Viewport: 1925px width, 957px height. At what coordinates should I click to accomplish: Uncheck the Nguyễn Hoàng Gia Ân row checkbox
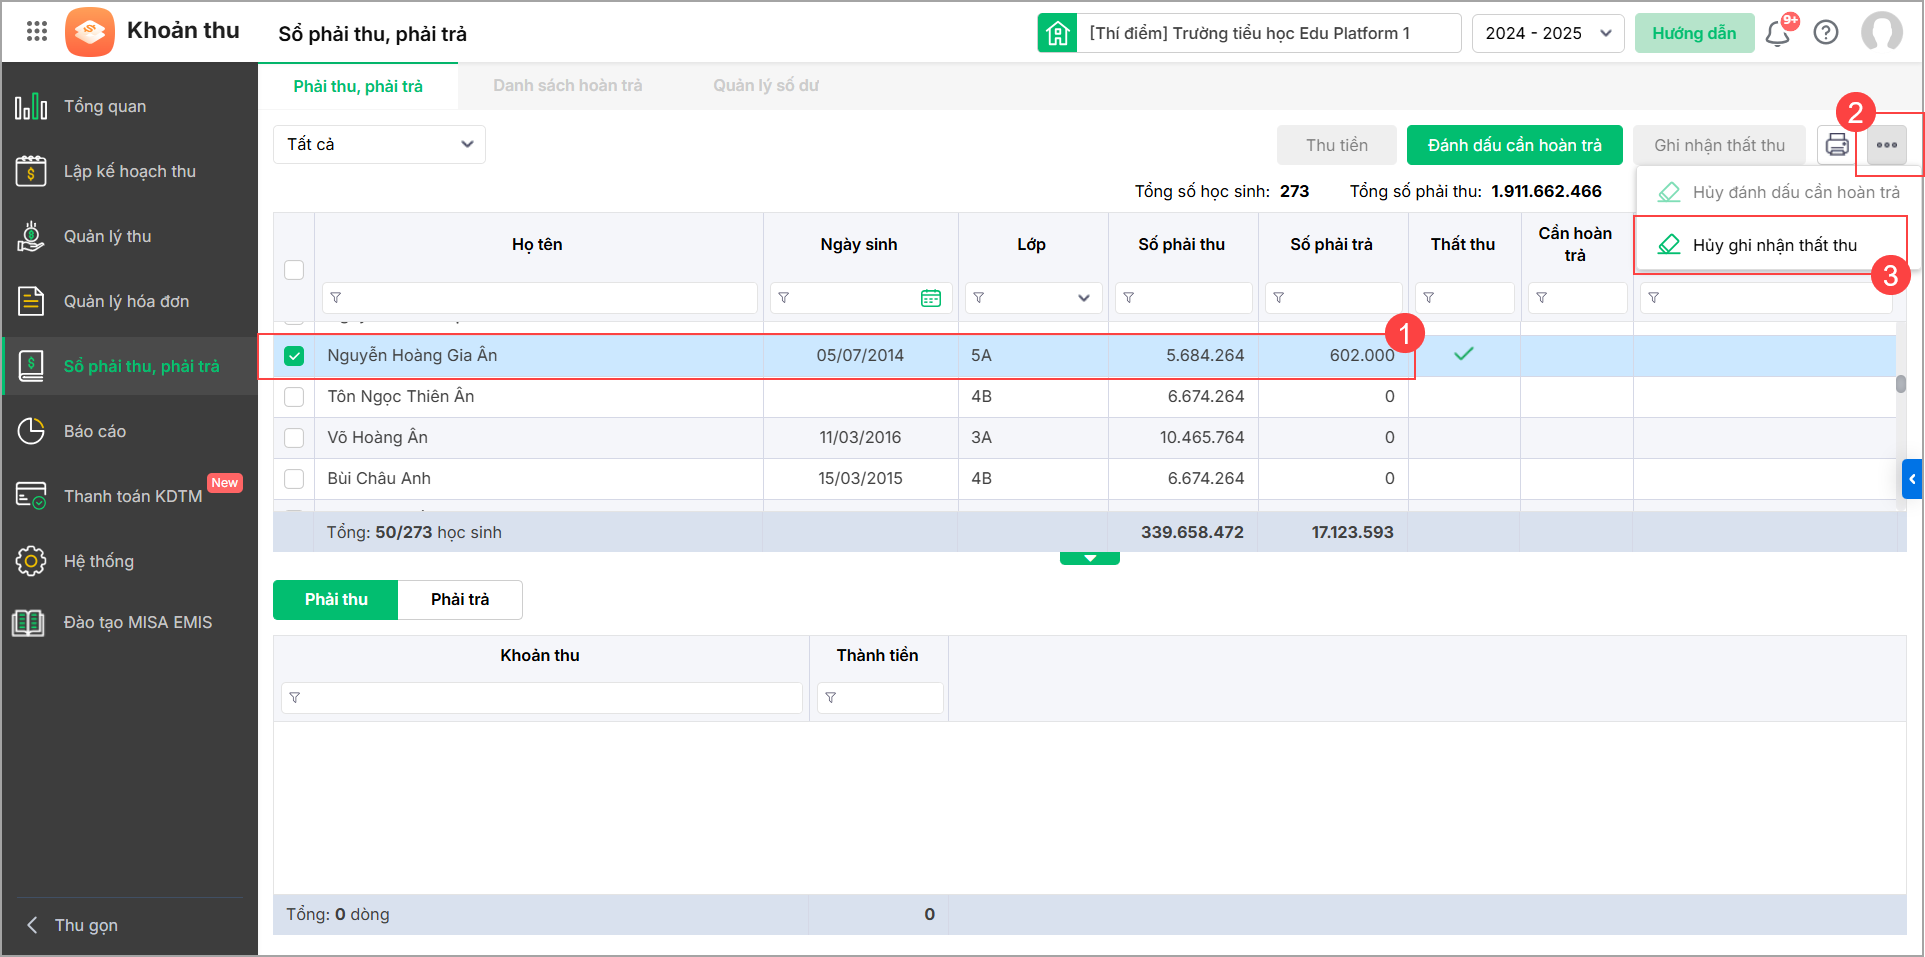294,356
